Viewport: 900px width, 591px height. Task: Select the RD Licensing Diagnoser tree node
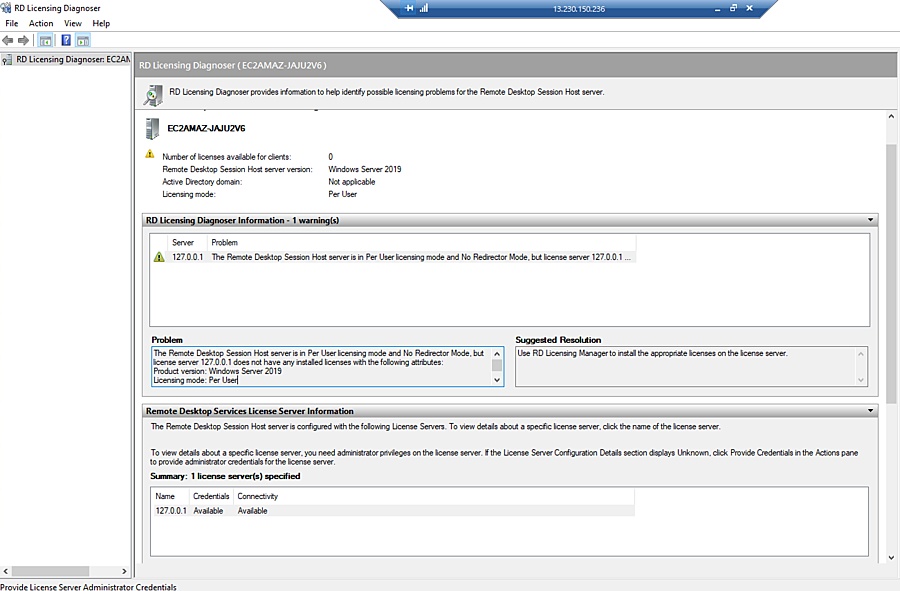coord(72,59)
